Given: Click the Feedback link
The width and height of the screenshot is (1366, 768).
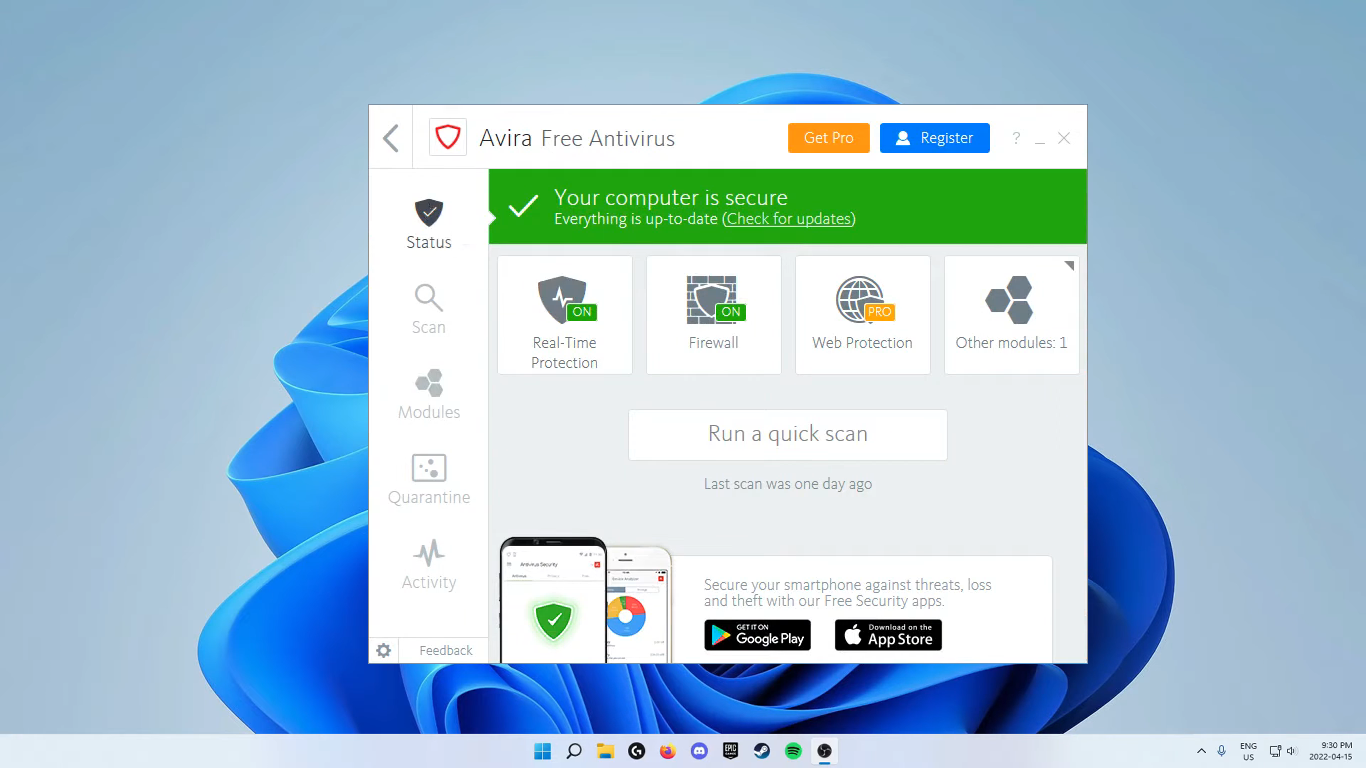Looking at the screenshot, I should tap(446, 651).
